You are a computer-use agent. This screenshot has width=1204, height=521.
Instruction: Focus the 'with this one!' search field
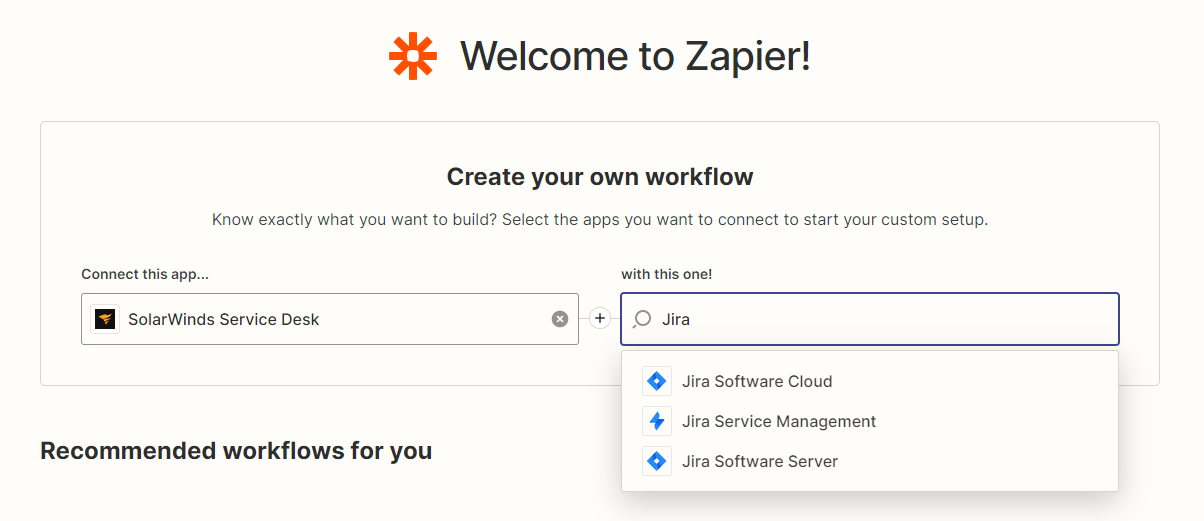(870, 319)
